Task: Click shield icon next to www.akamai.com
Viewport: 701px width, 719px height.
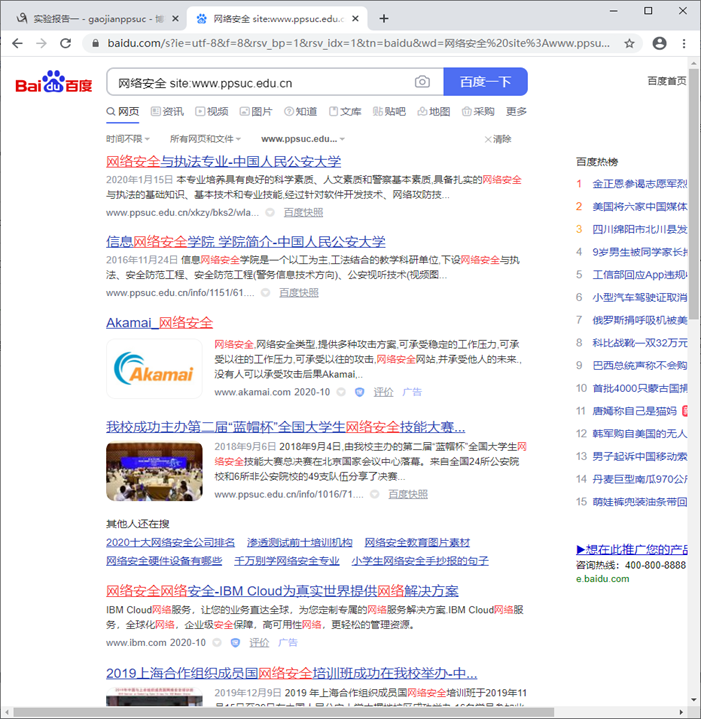Action: [359, 392]
